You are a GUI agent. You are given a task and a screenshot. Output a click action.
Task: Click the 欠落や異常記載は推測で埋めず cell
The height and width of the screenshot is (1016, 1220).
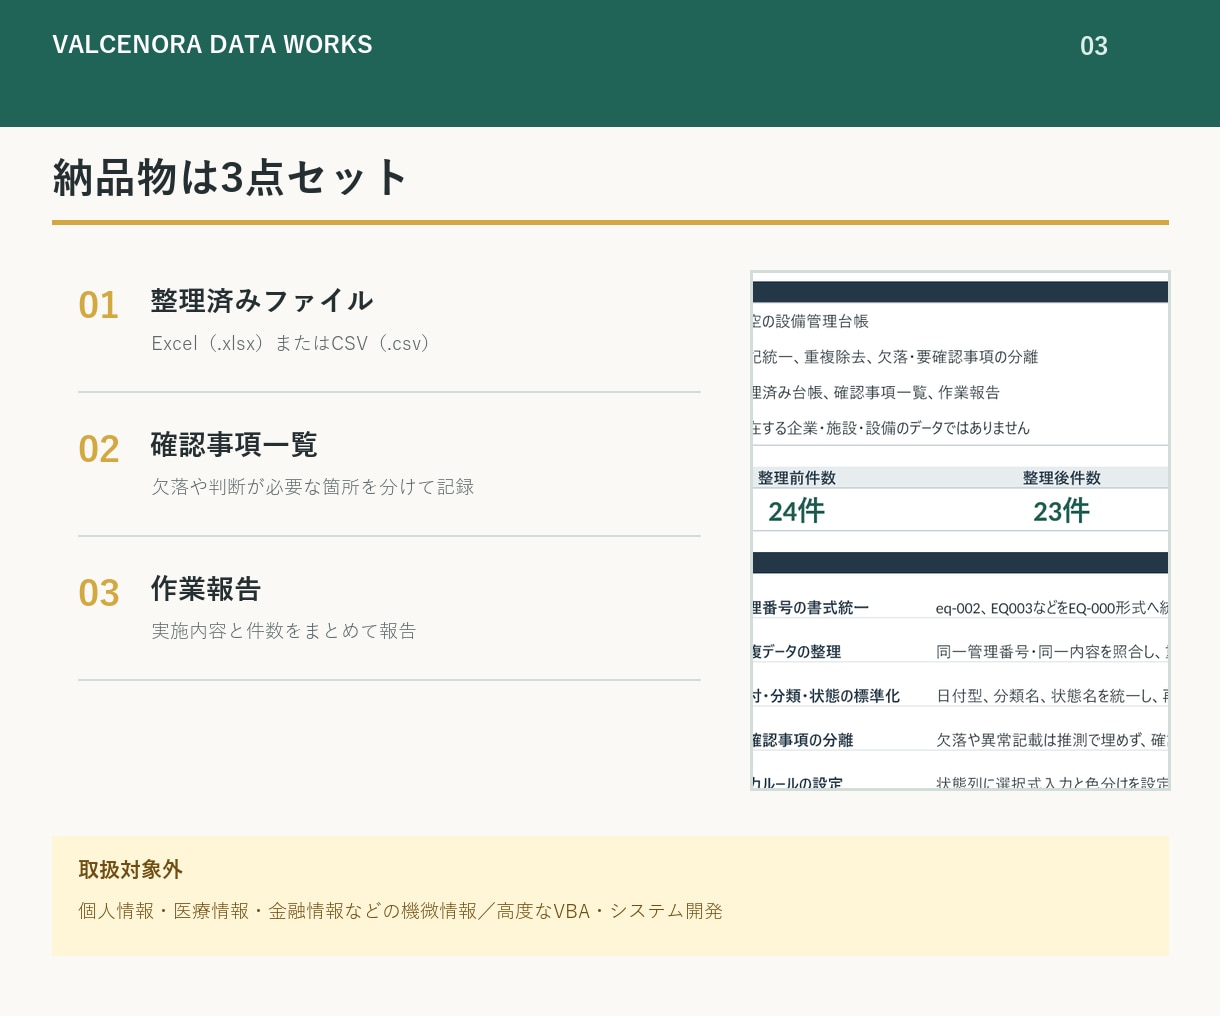pos(1052,739)
